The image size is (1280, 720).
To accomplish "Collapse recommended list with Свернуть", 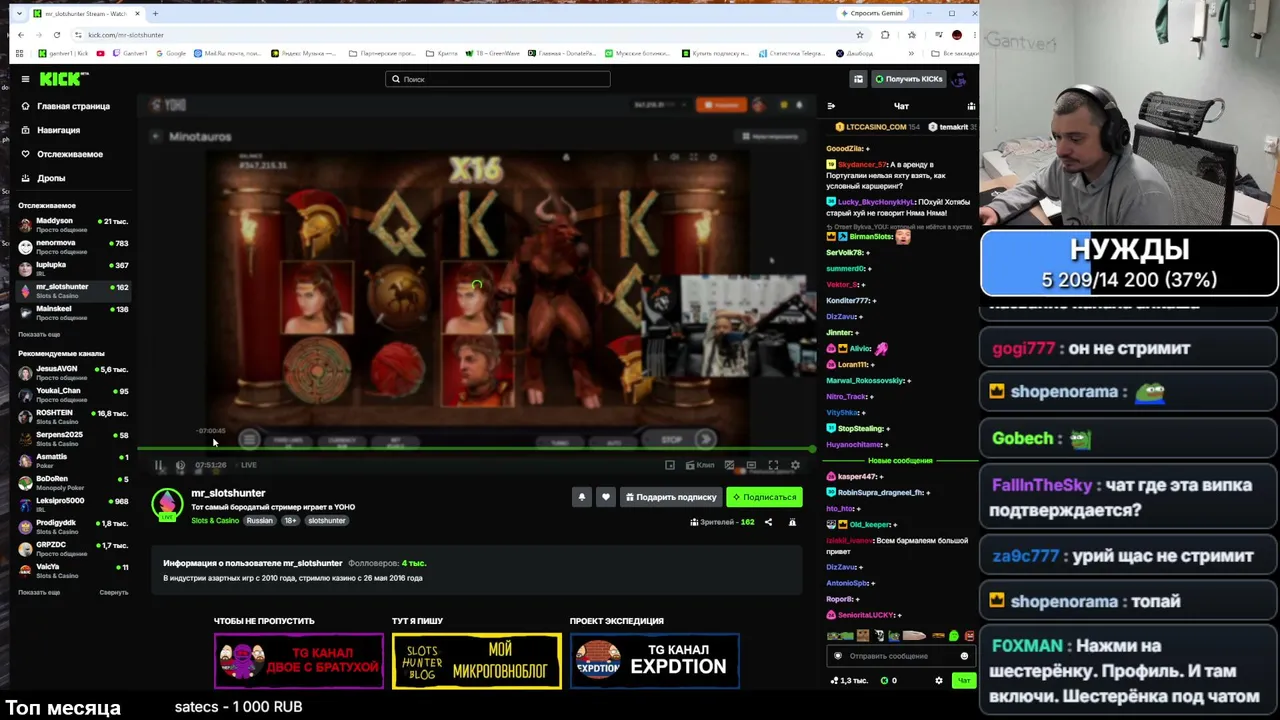I will [x=114, y=592].
